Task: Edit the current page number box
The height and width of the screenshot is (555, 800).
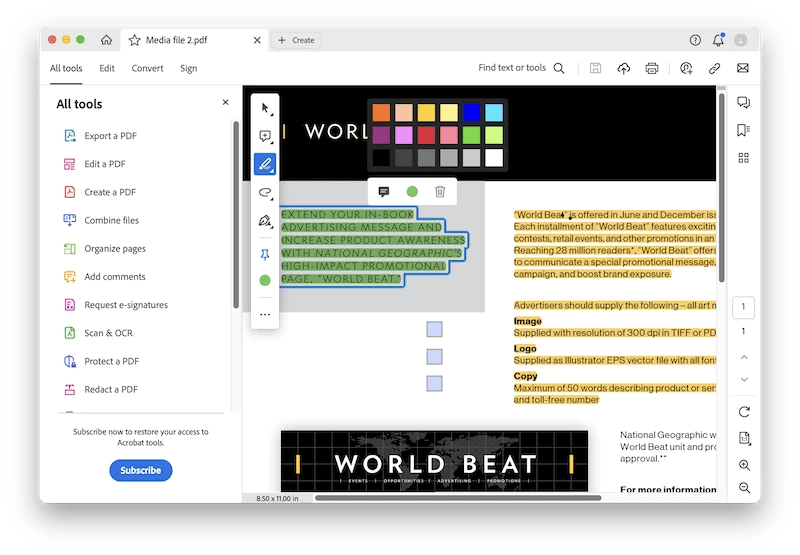Action: point(743,307)
